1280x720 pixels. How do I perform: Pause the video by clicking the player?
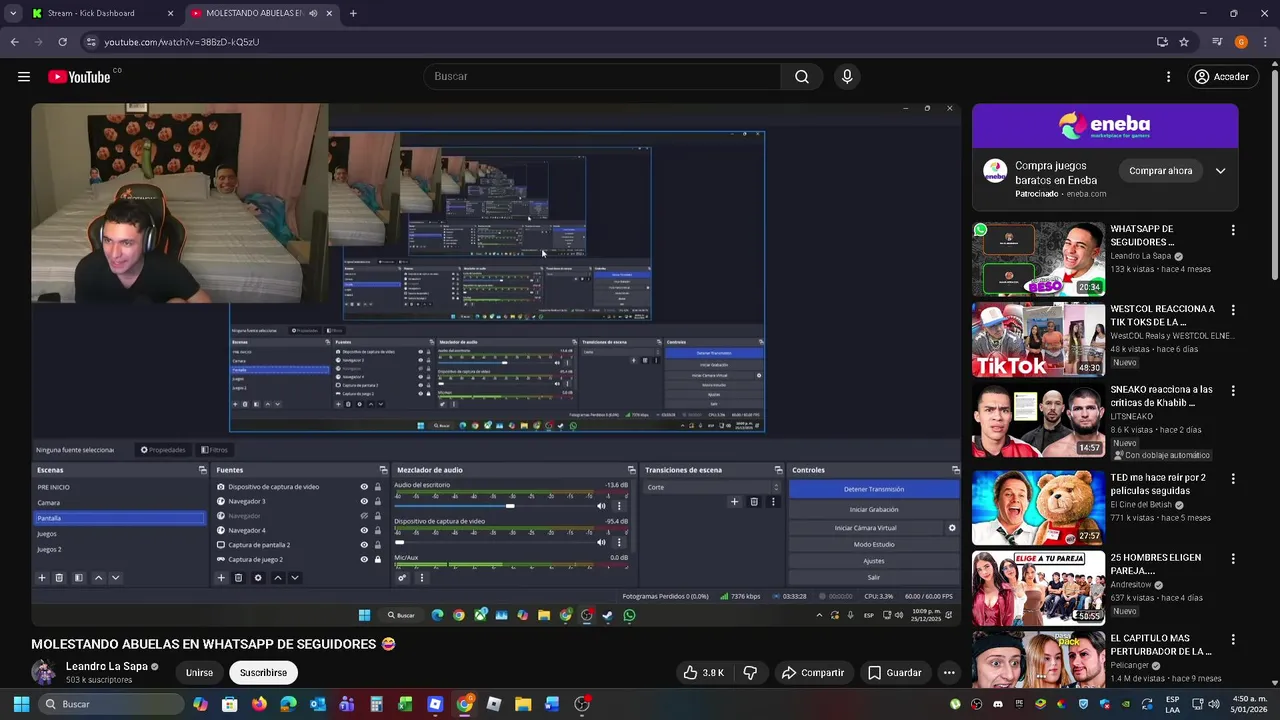496,365
